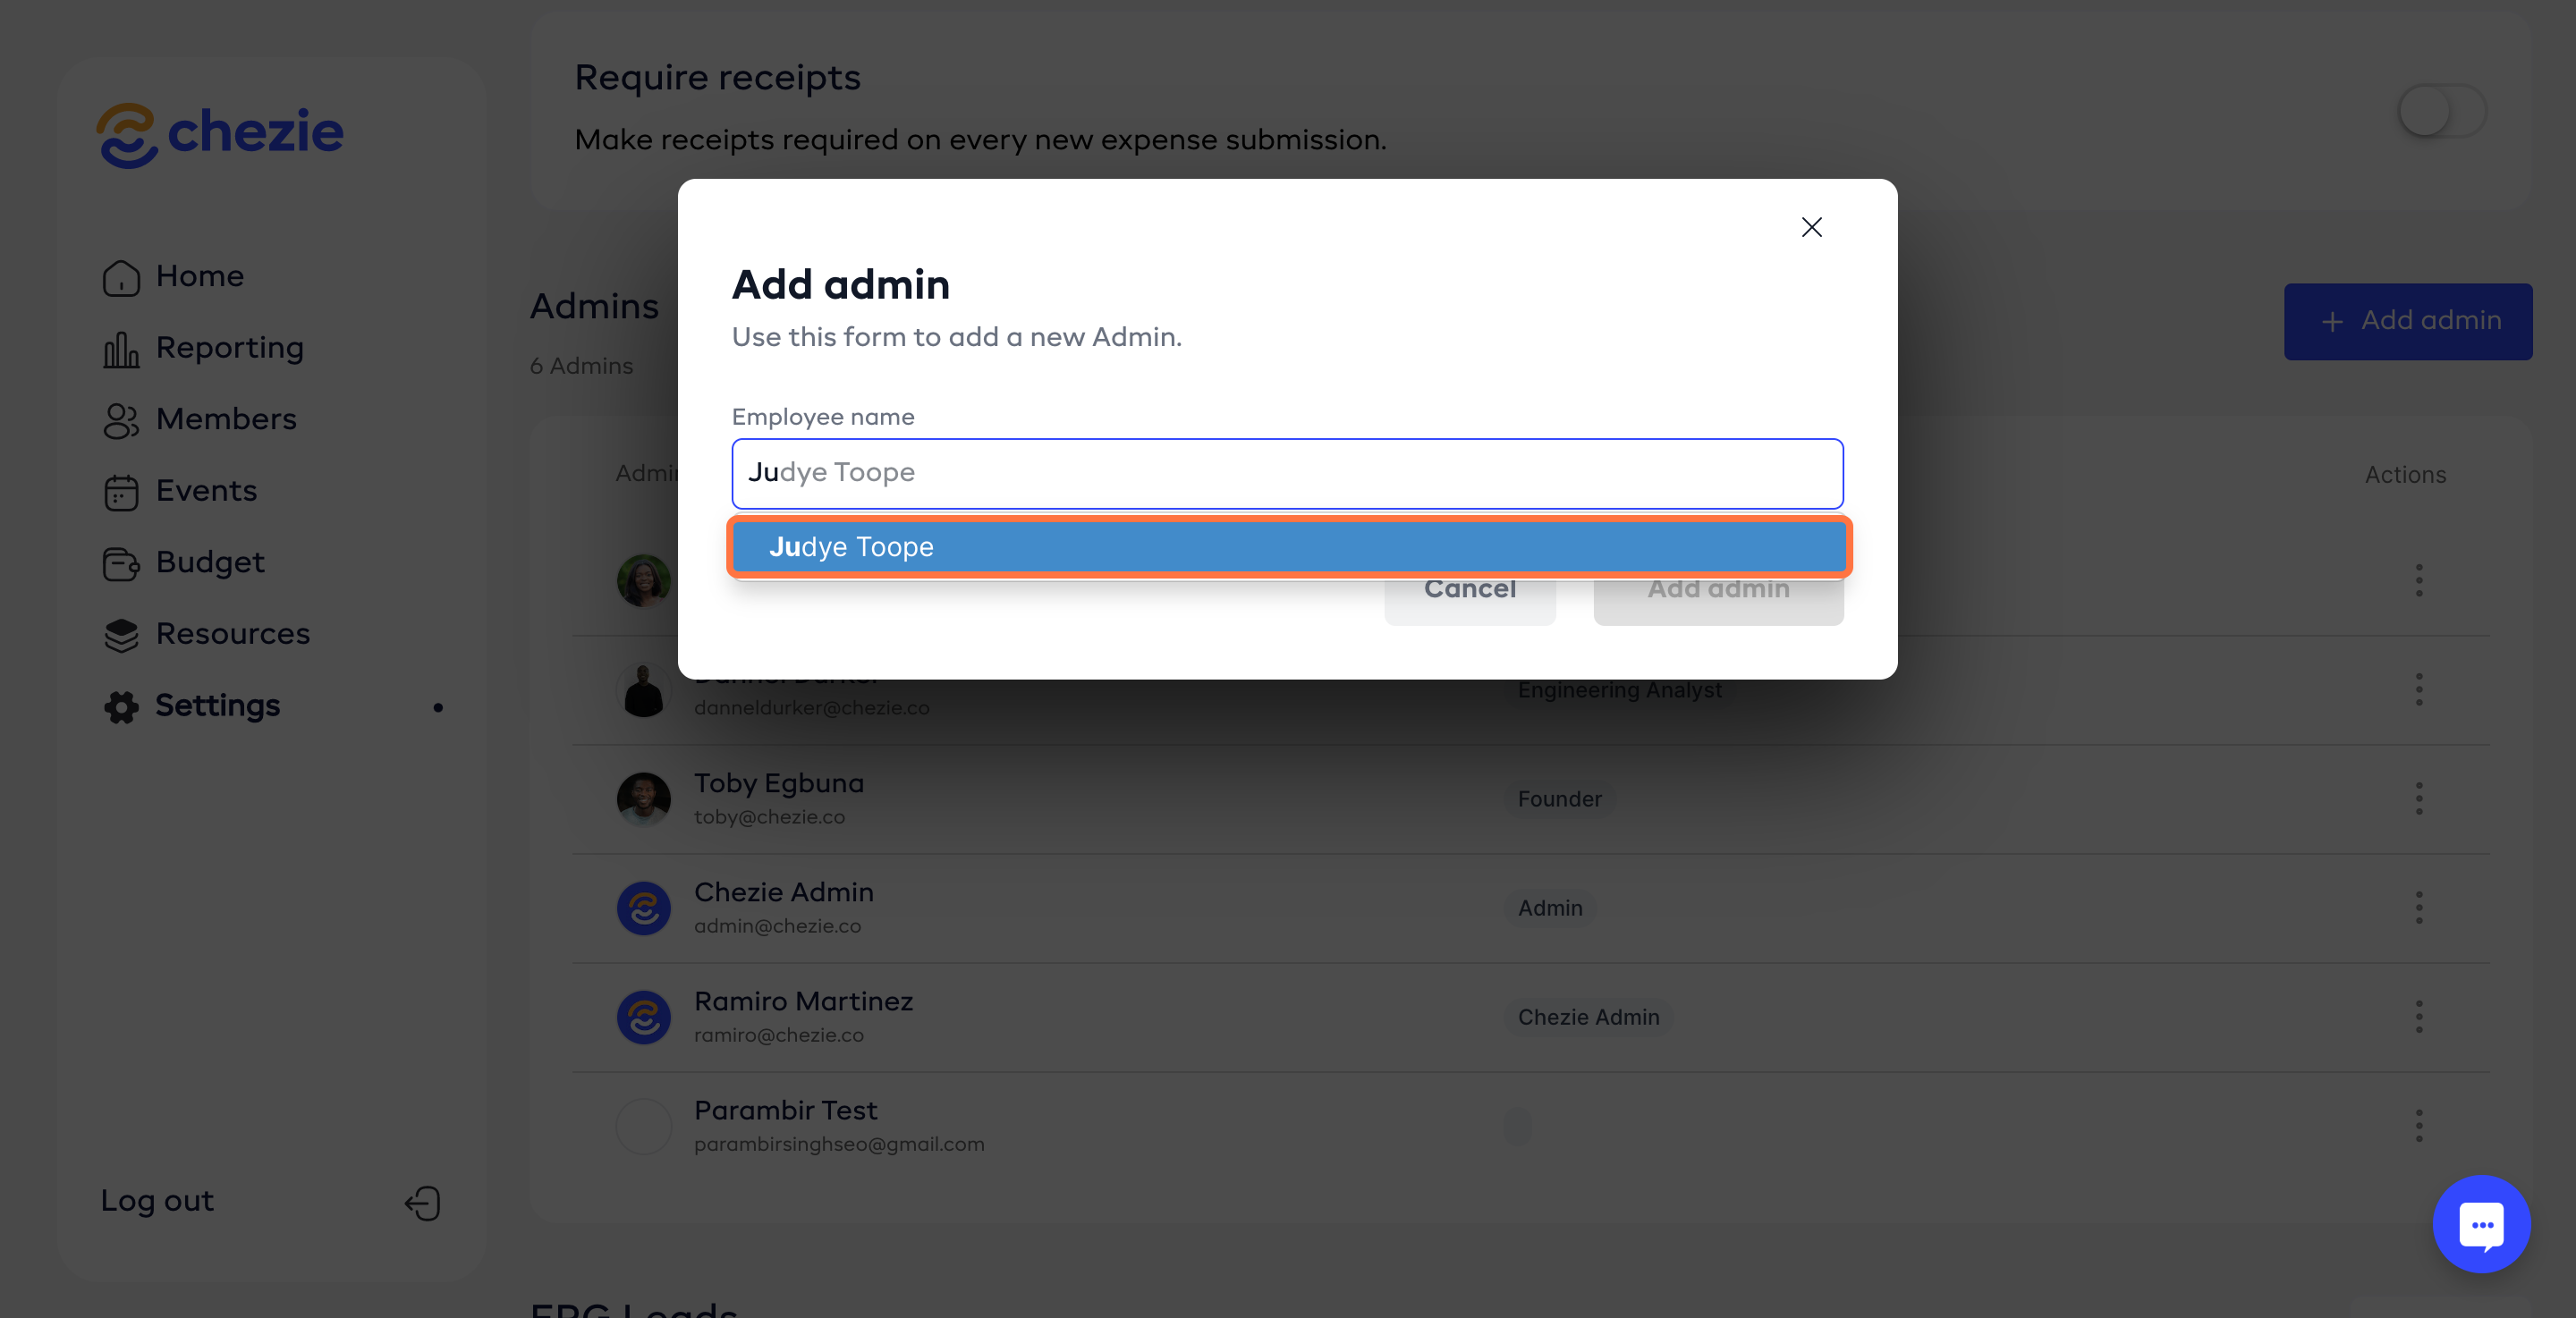
Task: Click the Employee name input field
Action: point(1288,473)
